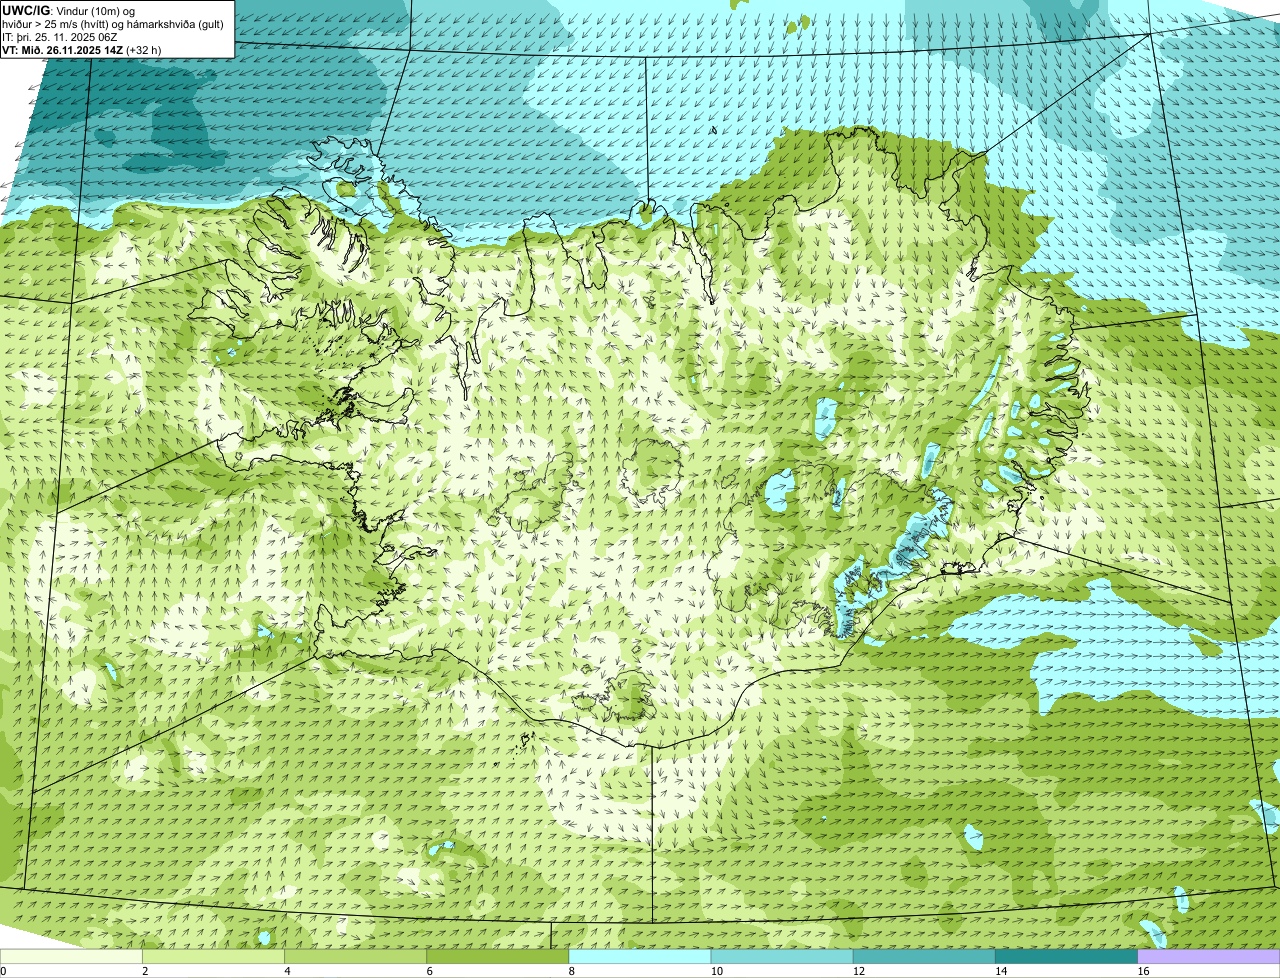Click the 'IT: þri. 25. 11. 2025 06Z' line

point(60,37)
